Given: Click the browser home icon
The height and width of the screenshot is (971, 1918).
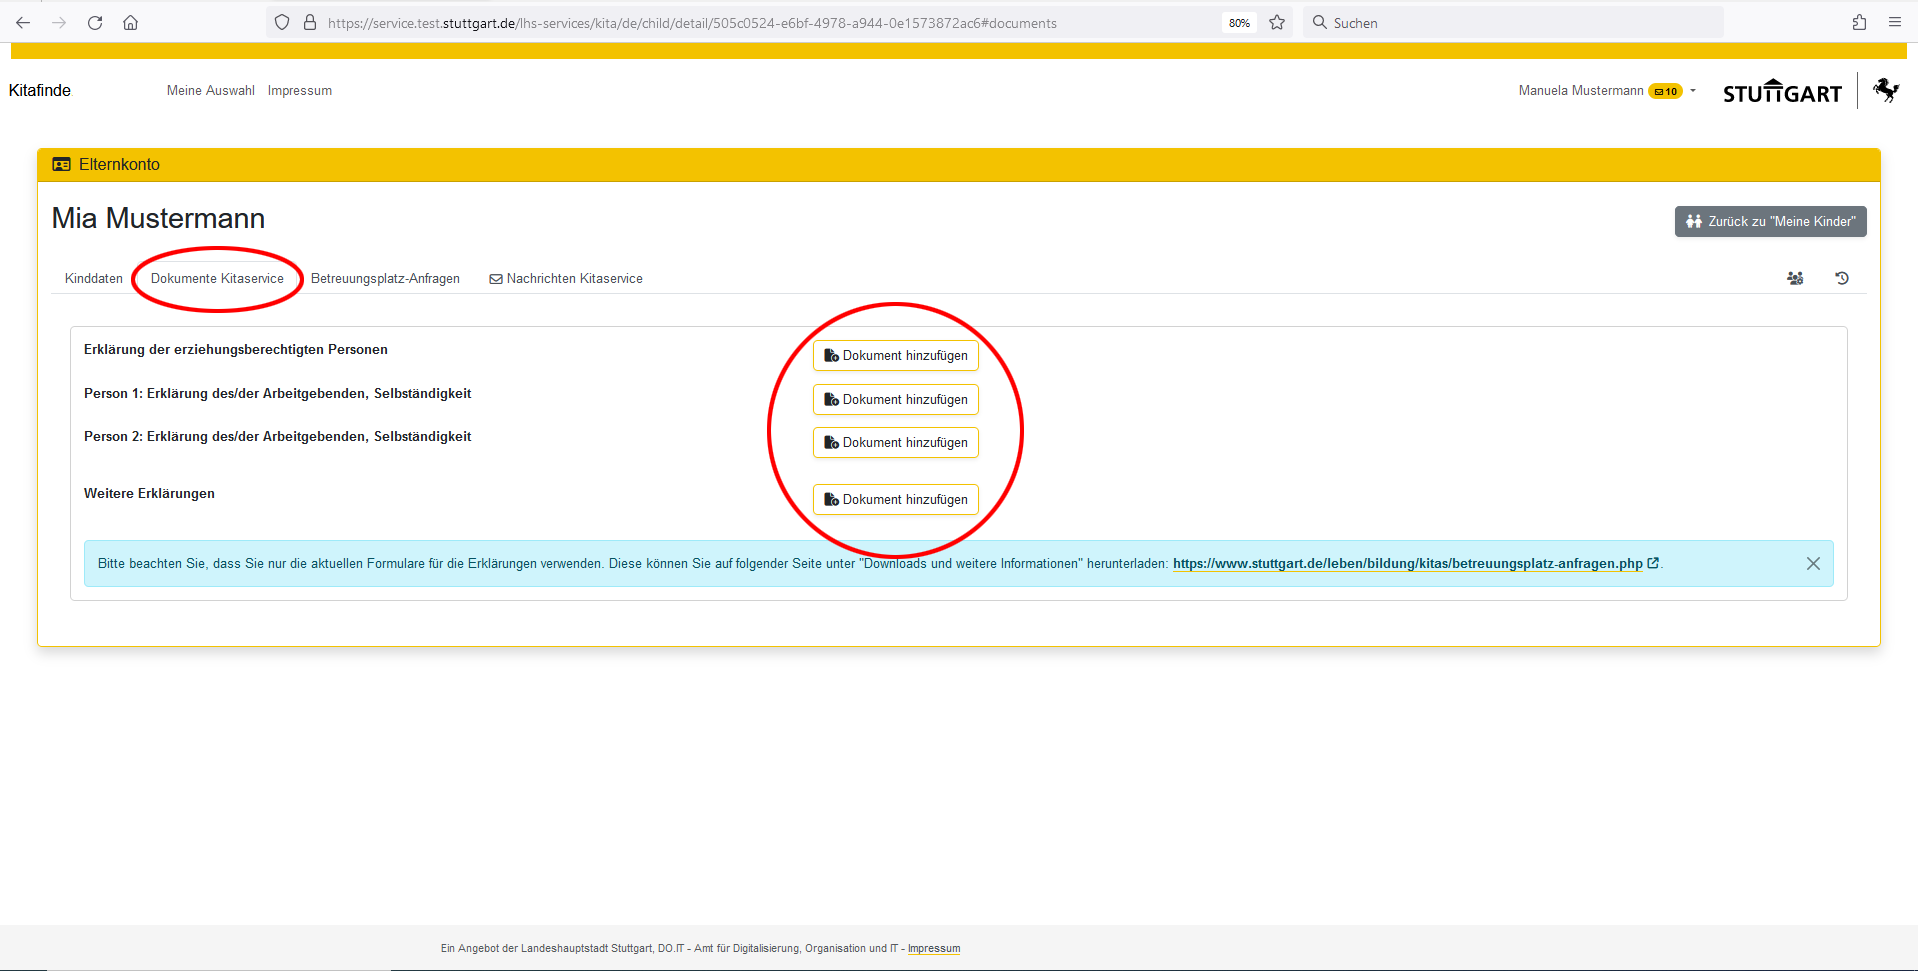Looking at the screenshot, I should point(130,22).
